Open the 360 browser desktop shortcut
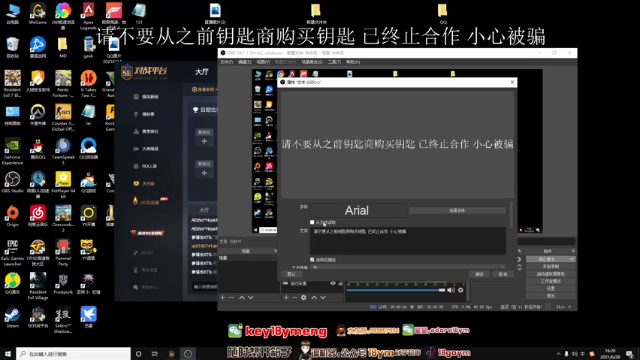This screenshot has height=360, width=640. 63,16
